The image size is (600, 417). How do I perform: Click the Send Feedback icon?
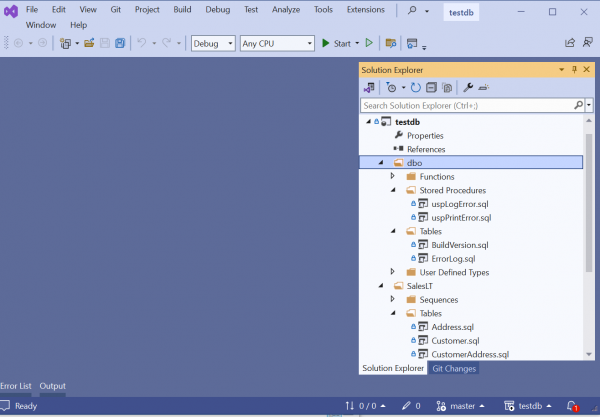[x=588, y=42]
